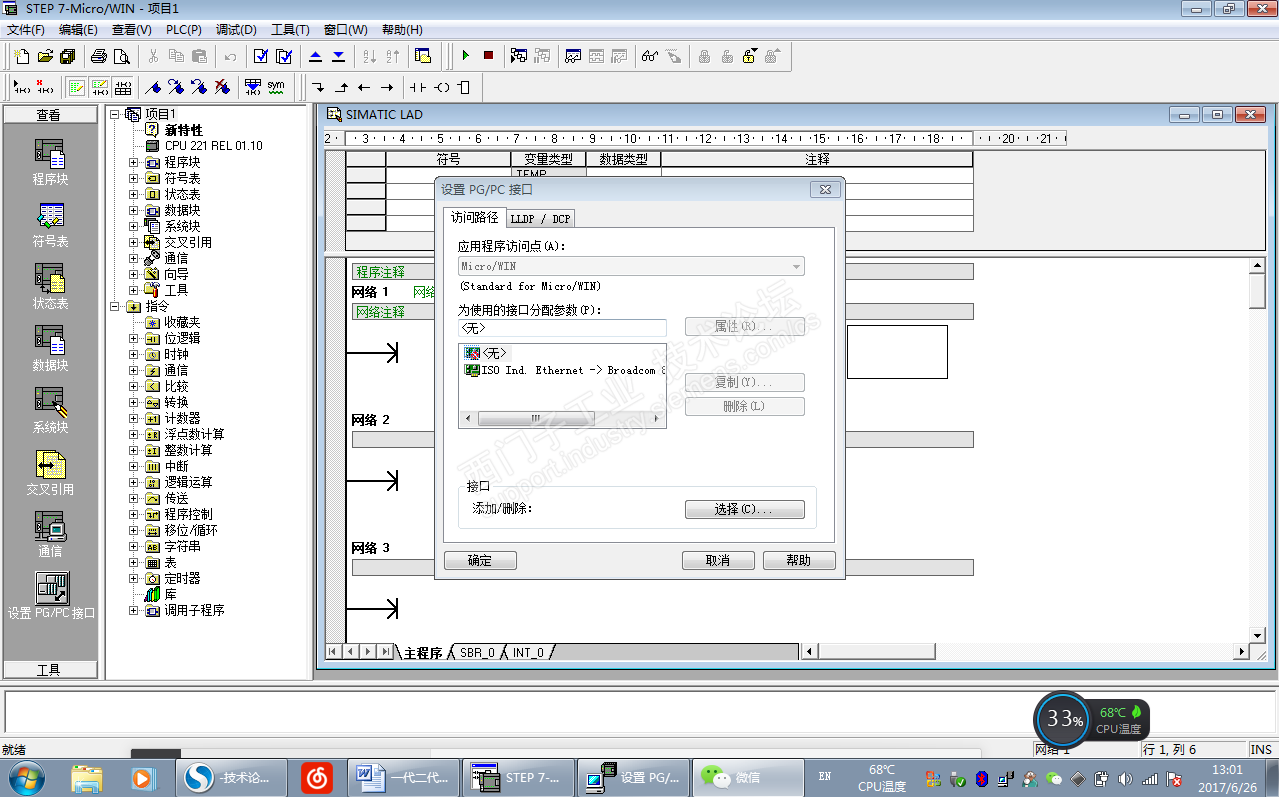
Task: Click the New project toolbar icon
Action: coord(22,56)
